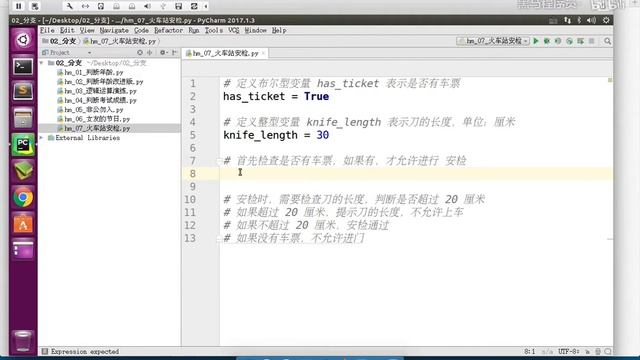The height and width of the screenshot is (360, 640).
Task: Open the Refactor menu
Action: (168, 31)
